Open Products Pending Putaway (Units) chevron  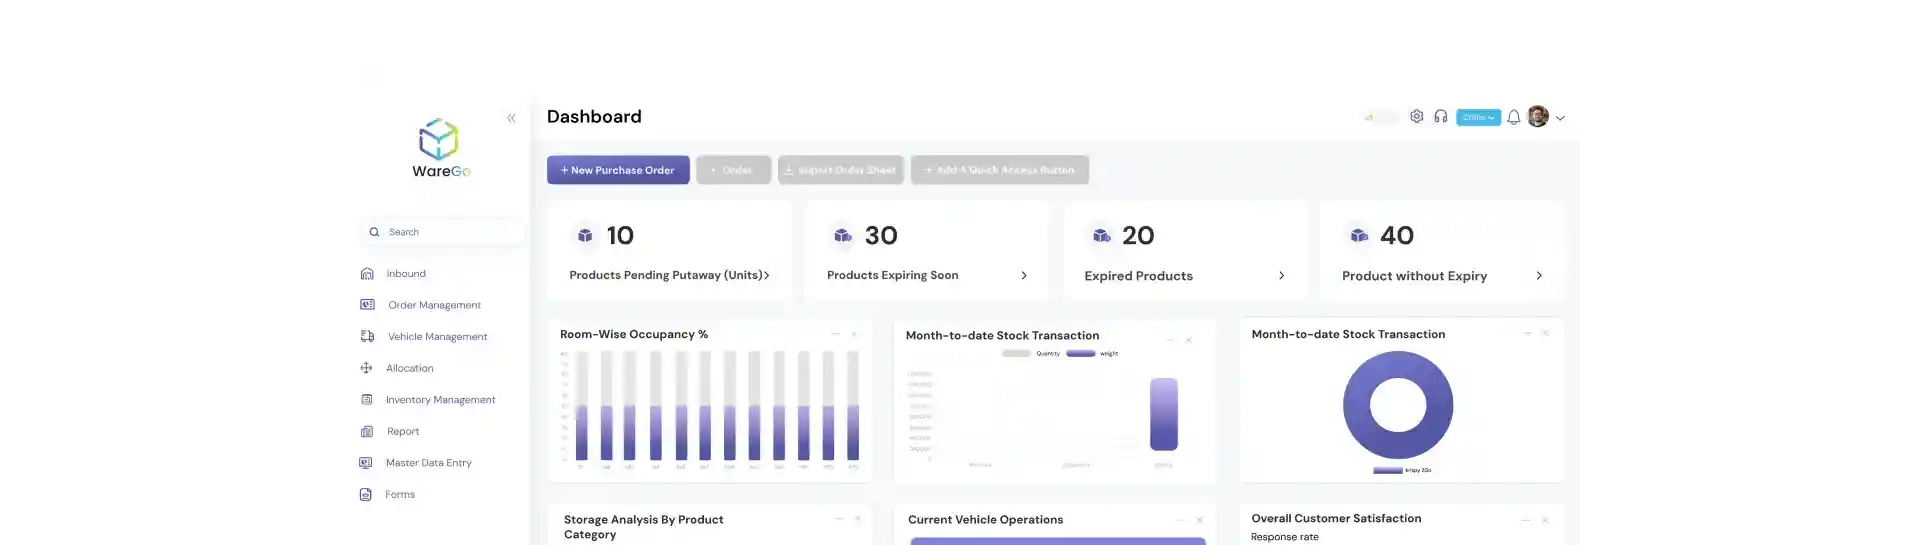tap(767, 275)
